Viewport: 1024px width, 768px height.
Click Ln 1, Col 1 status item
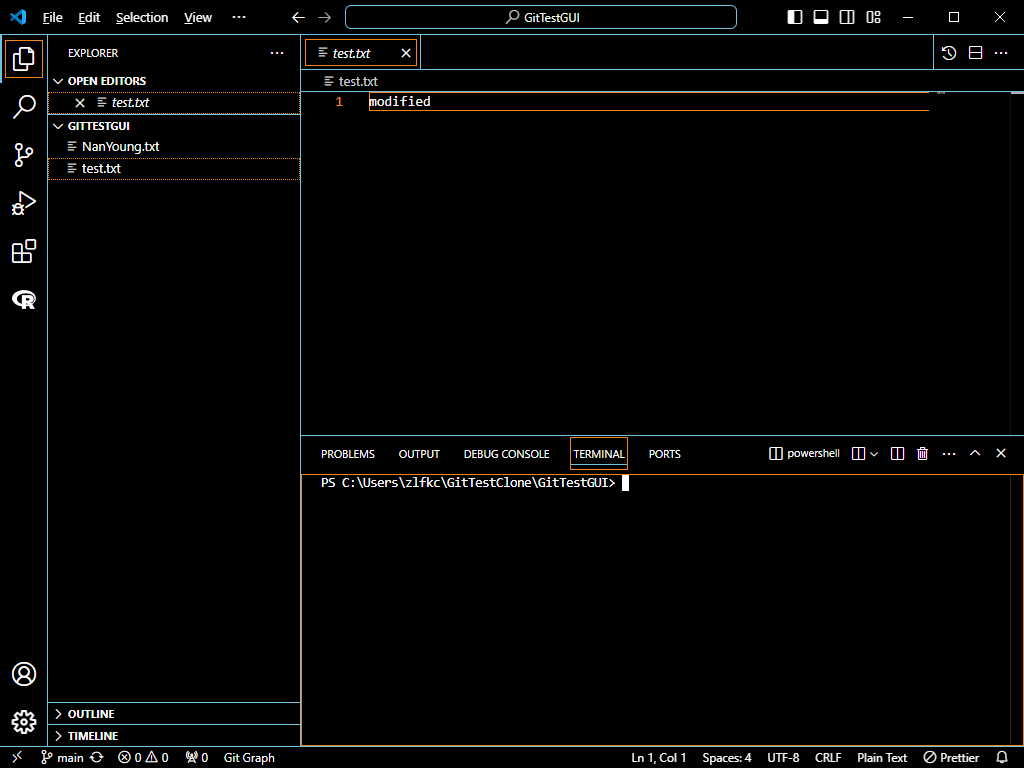pyautogui.click(x=658, y=758)
